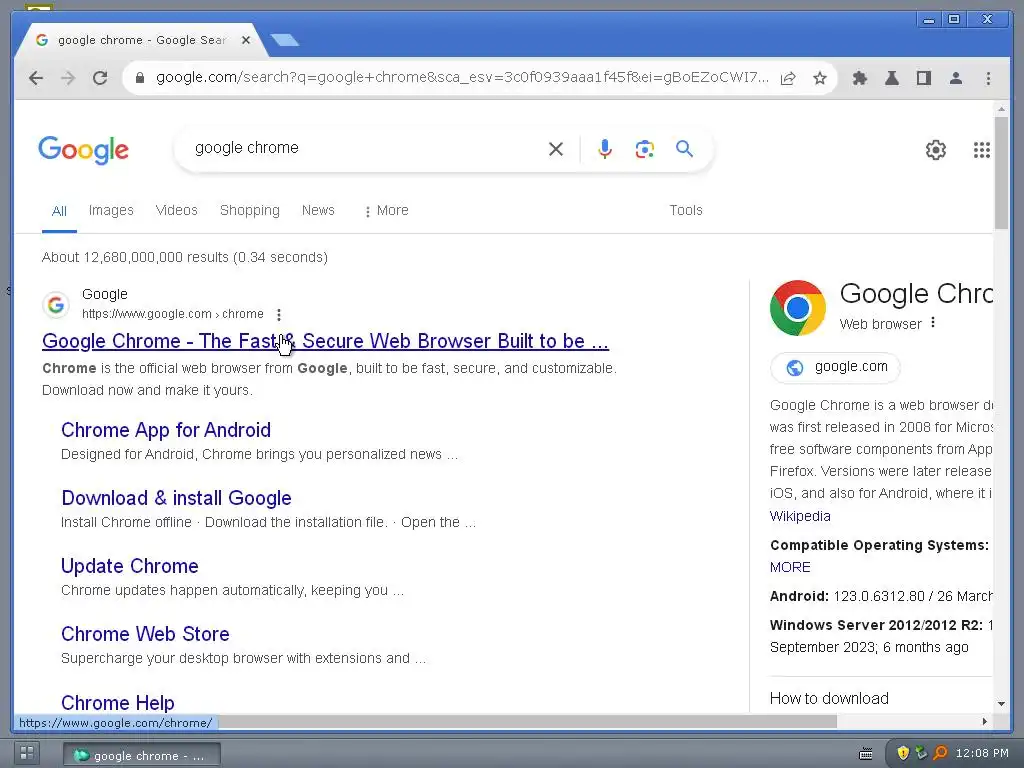Click the 12:08 PM clock
The height and width of the screenshot is (768, 1024).
tap(982, 753)
